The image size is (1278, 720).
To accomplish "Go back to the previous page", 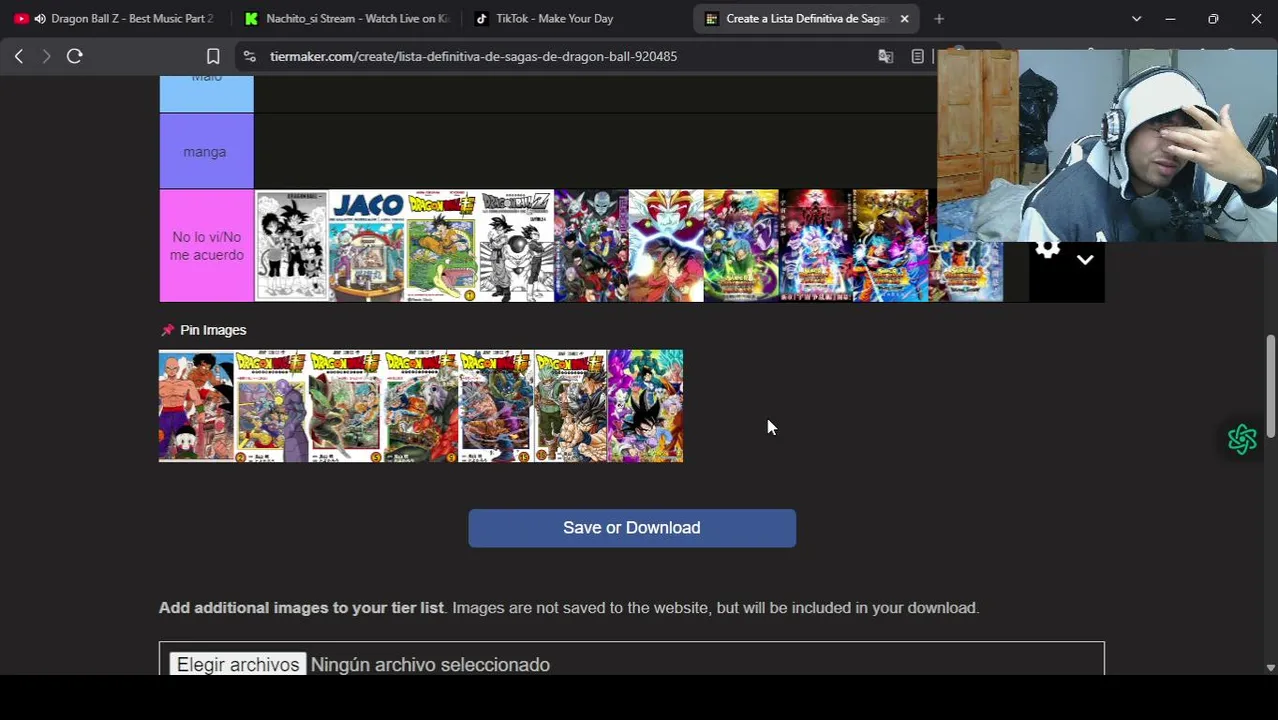I will tap(19, 56).
